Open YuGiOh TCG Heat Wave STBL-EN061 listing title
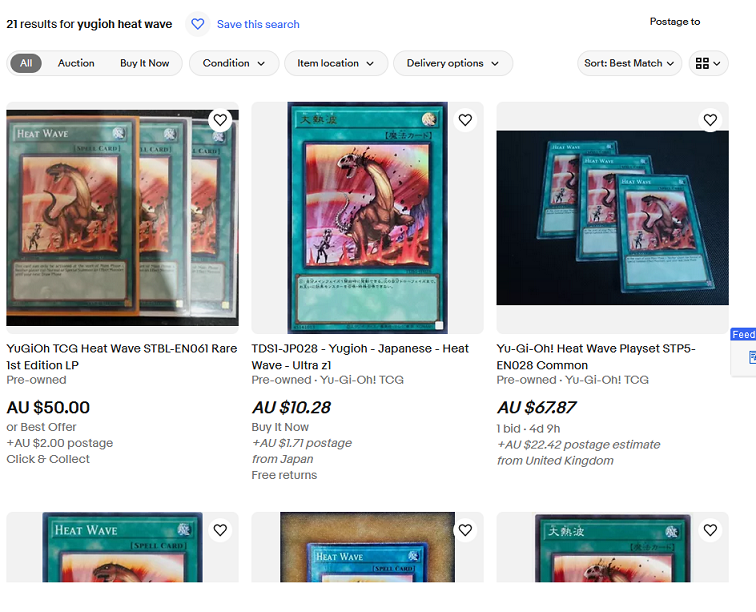Viewport: 756px width, 612px height. click(122, 356)
